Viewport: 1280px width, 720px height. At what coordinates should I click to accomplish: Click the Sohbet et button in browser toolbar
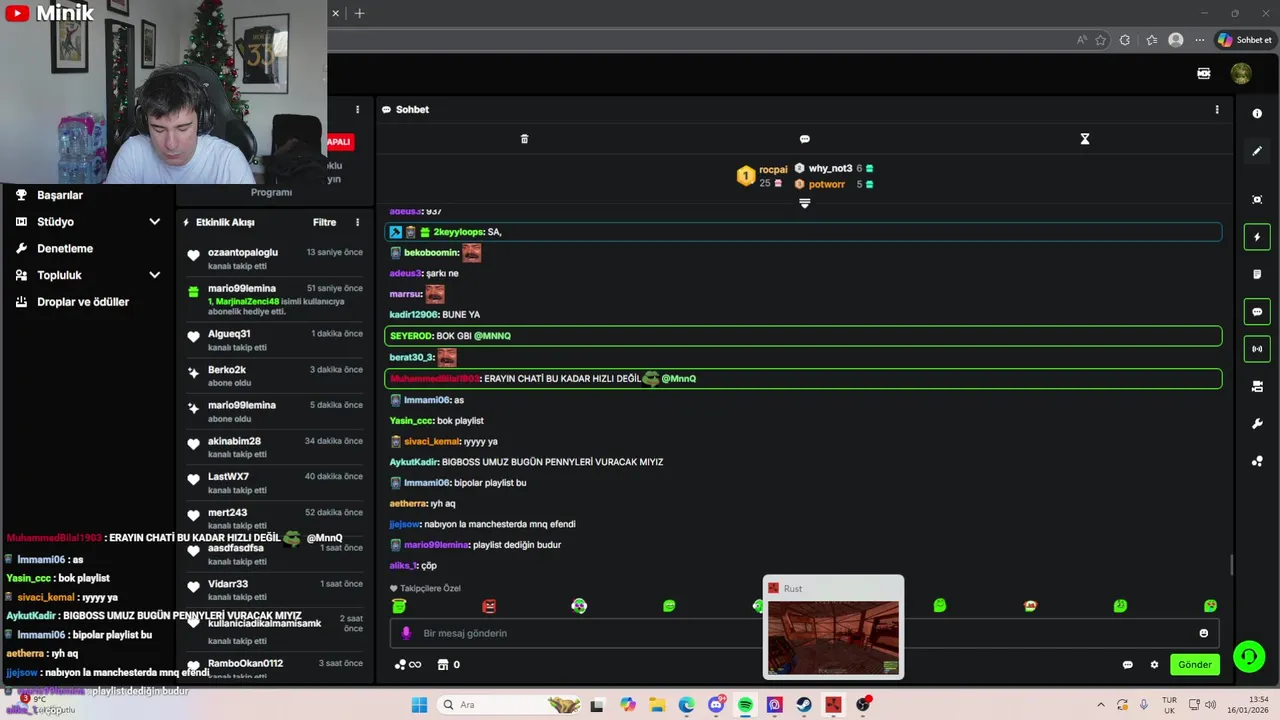pos(1244,40)
